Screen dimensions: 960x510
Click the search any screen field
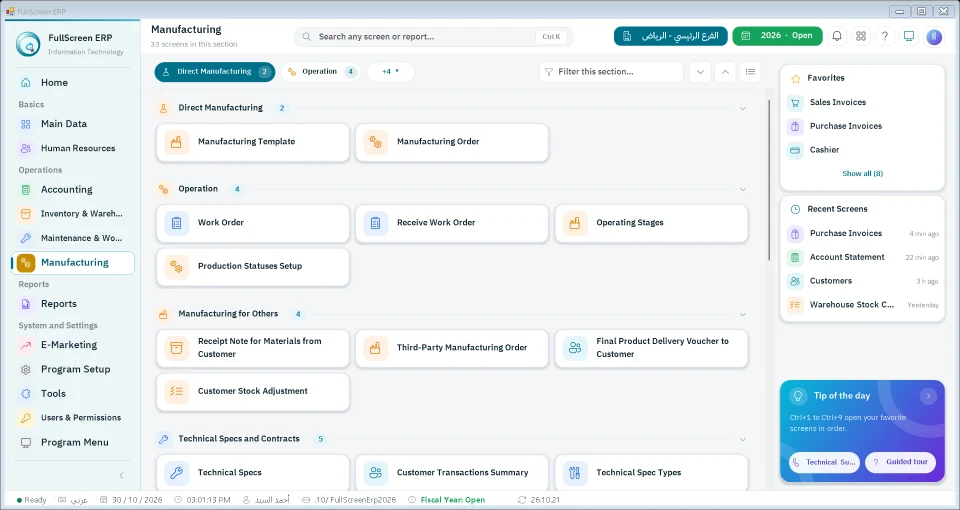coord(433,37)
